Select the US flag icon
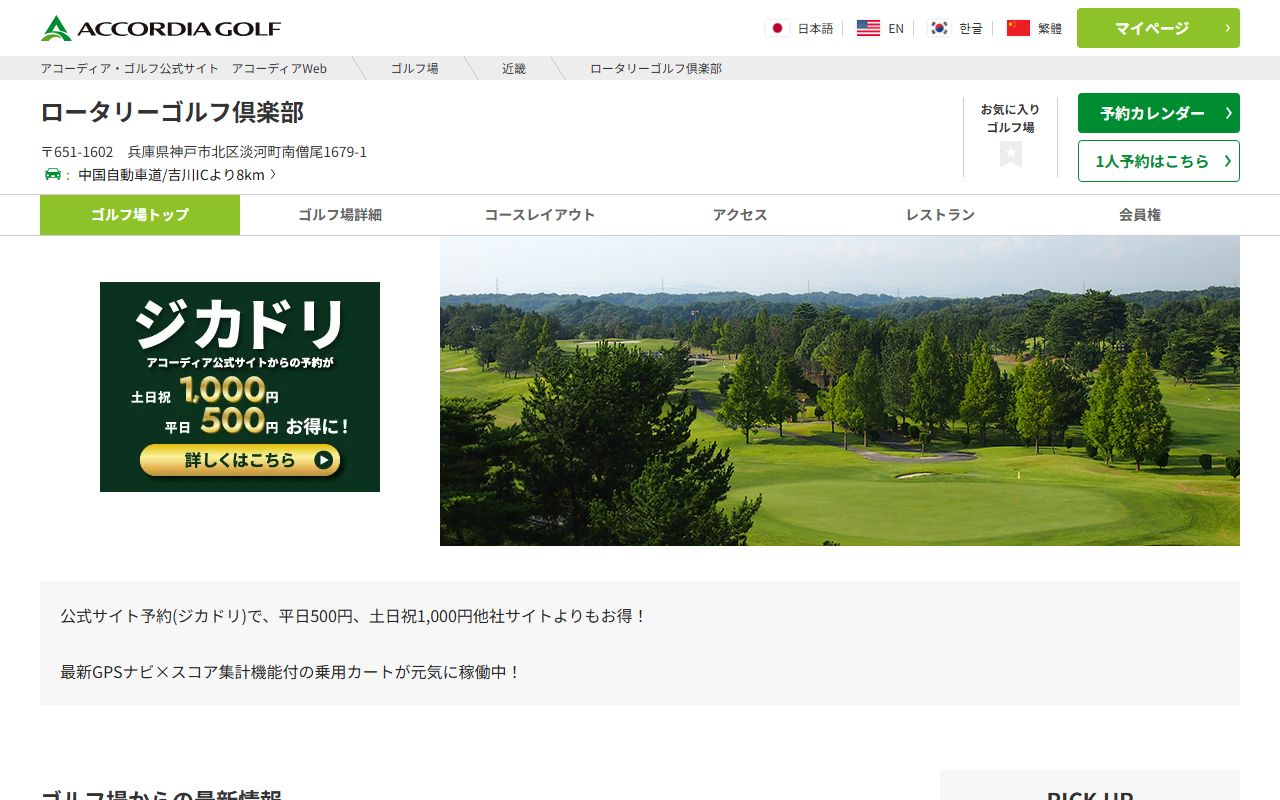 (868, 28)
